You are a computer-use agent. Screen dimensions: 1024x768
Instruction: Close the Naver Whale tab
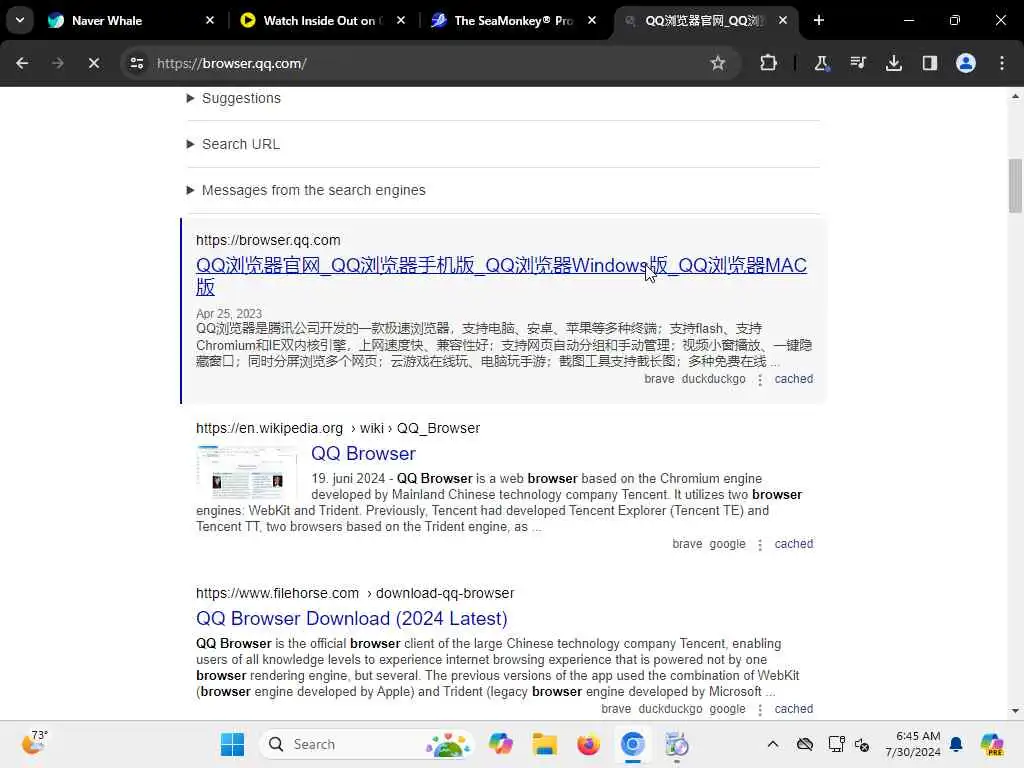click(x=210, y=20)
